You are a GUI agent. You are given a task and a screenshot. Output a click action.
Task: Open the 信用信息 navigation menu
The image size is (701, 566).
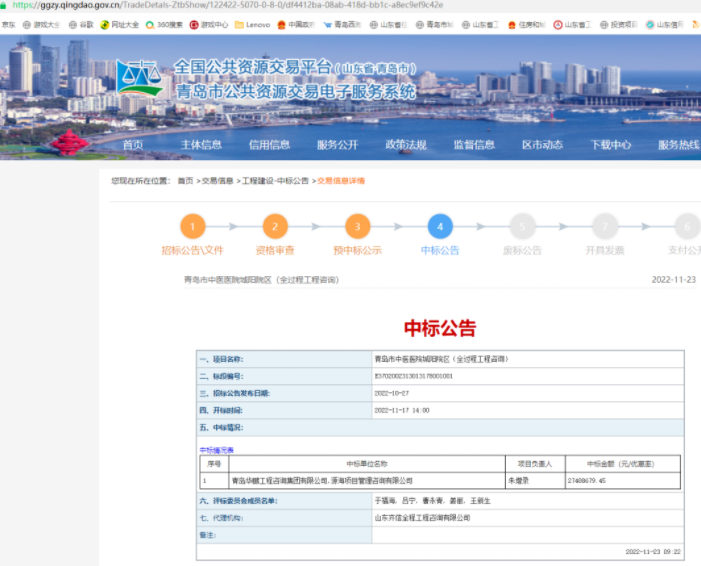pyautogui.click(x=269, y=145)
